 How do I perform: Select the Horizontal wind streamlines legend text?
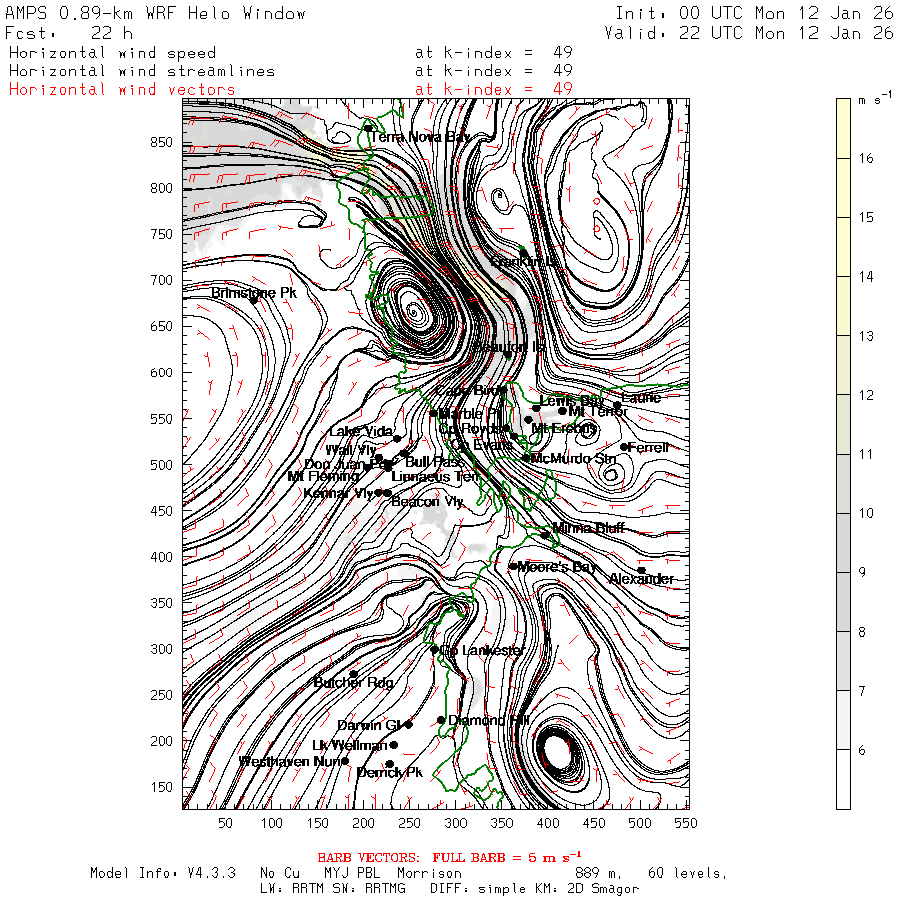click(141, 71)
